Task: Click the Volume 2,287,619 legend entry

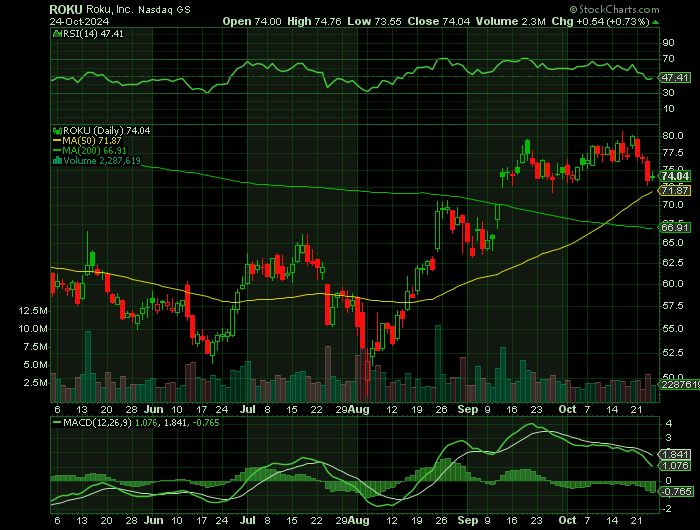Action: 102,161
